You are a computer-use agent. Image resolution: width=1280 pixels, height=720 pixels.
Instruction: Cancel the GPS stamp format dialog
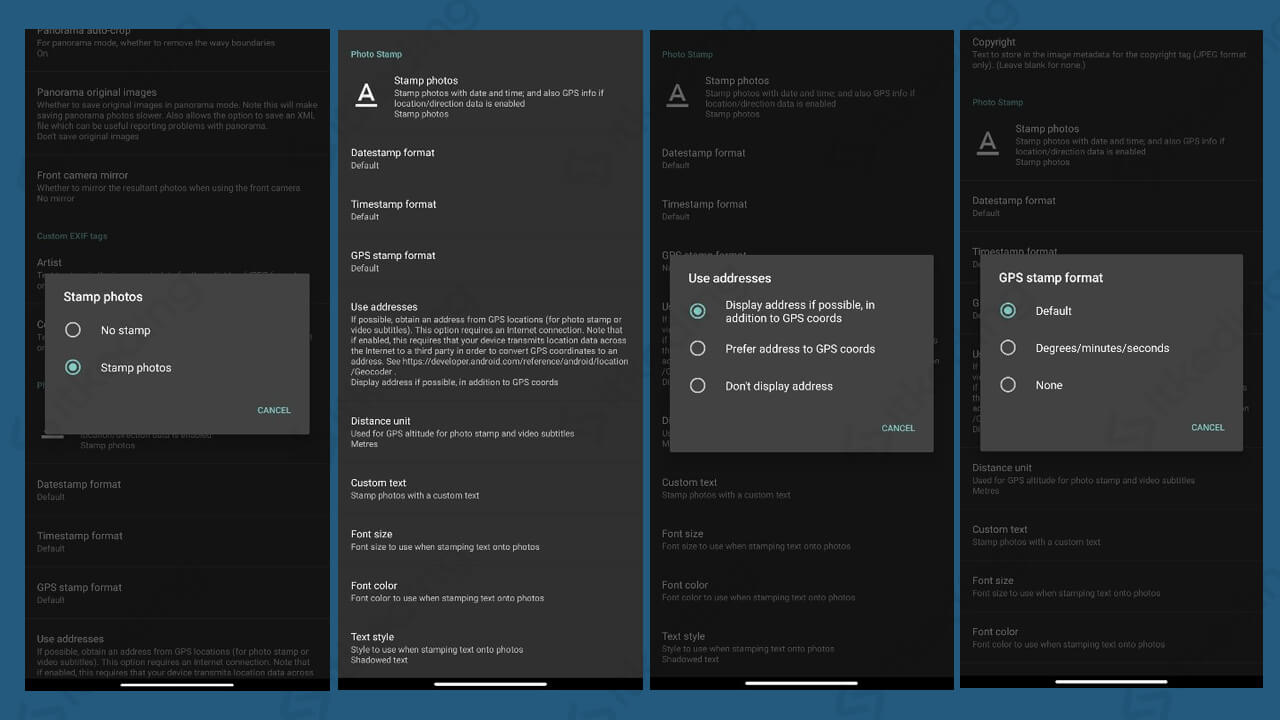[x=1208, y=427]
